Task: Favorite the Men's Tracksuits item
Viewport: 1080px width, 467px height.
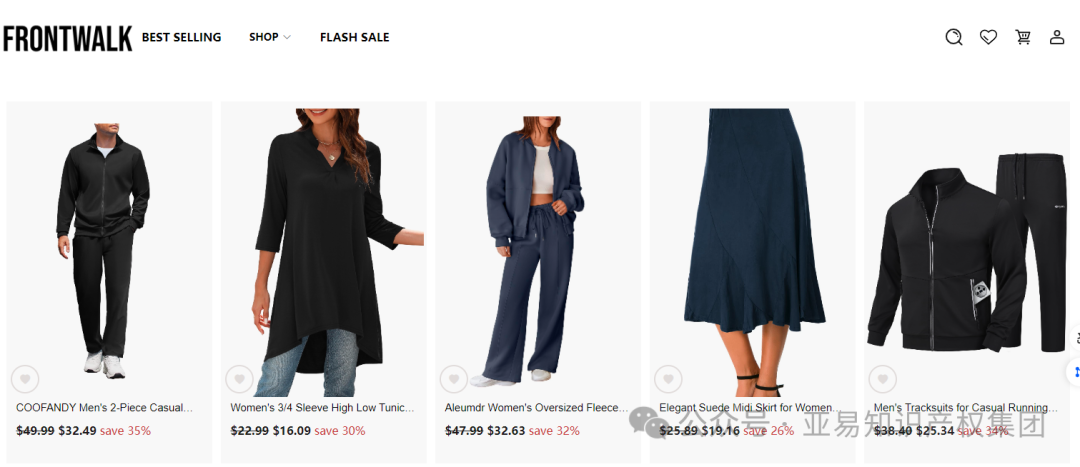Action: tap(882, 379)
